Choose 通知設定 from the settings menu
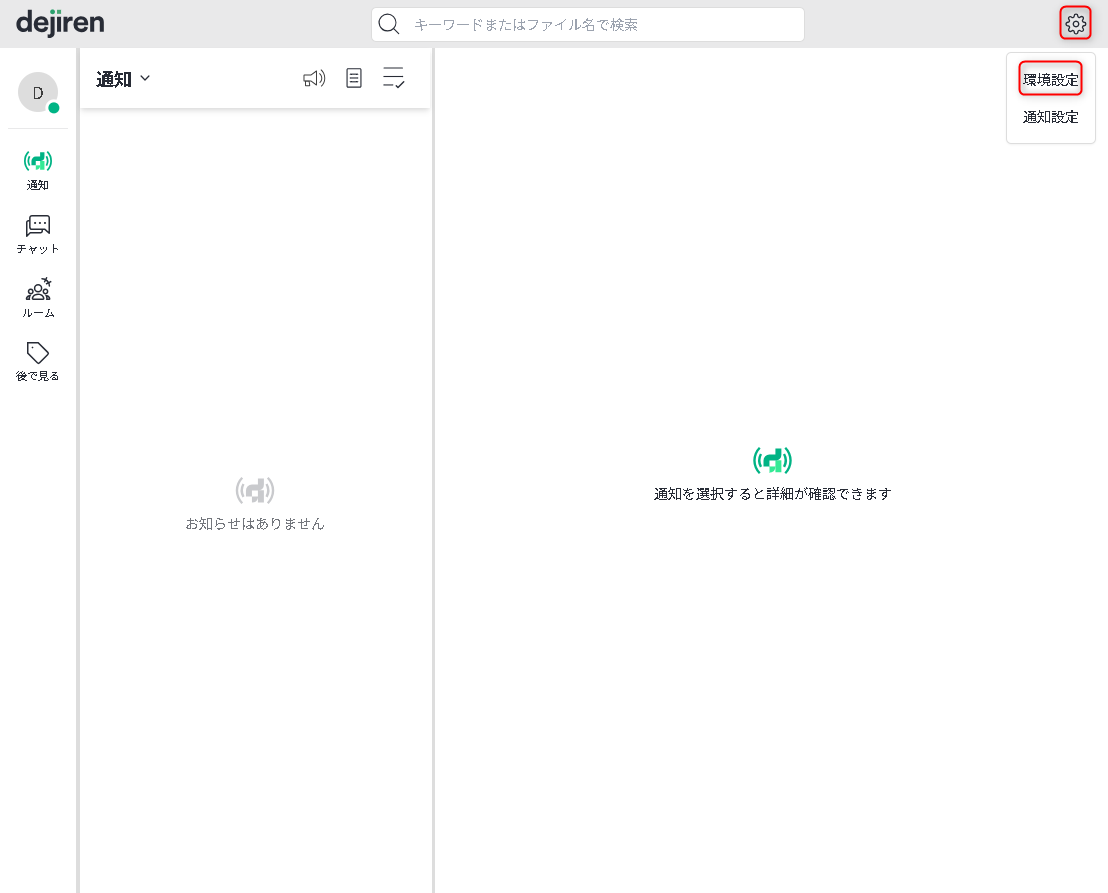Viewport: 1108px width, 893px height. 1050,117
